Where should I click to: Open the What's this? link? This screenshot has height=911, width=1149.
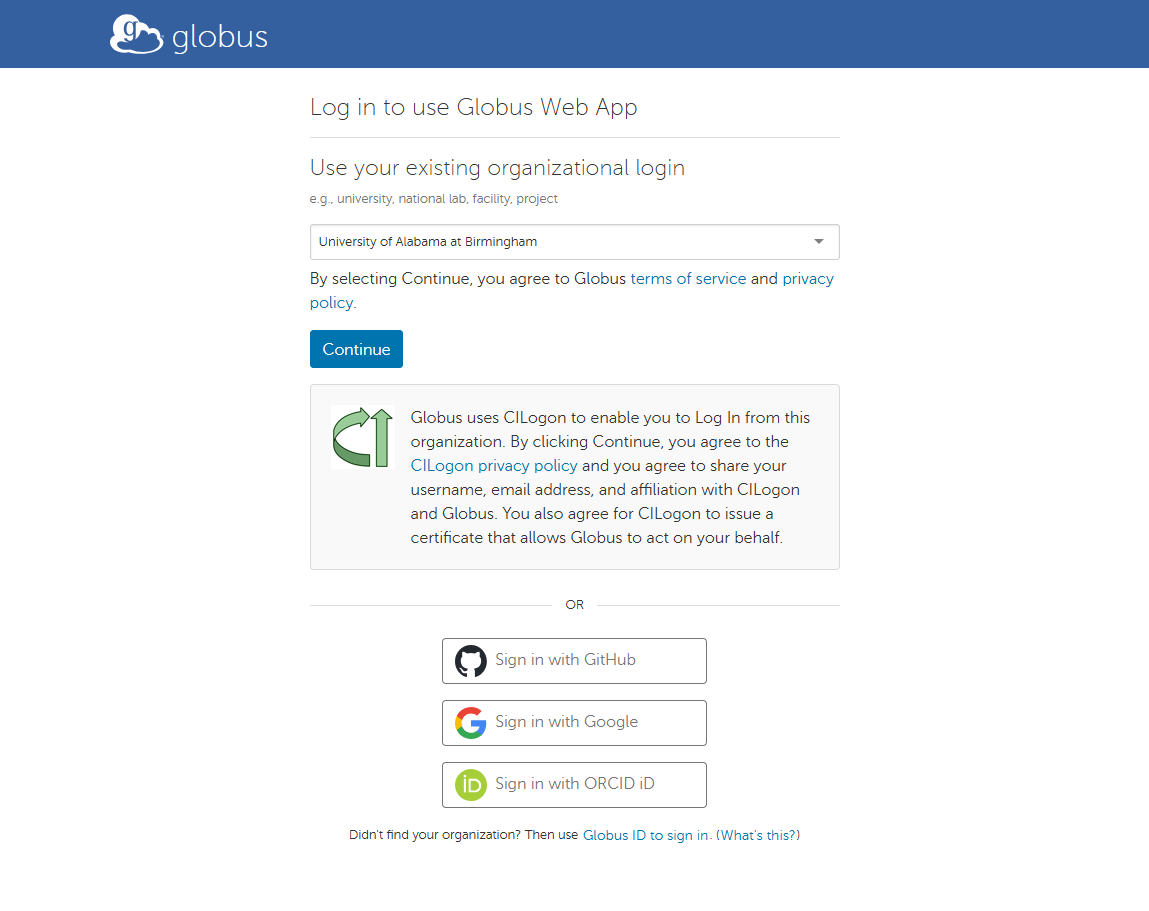[x=758, y=836]
